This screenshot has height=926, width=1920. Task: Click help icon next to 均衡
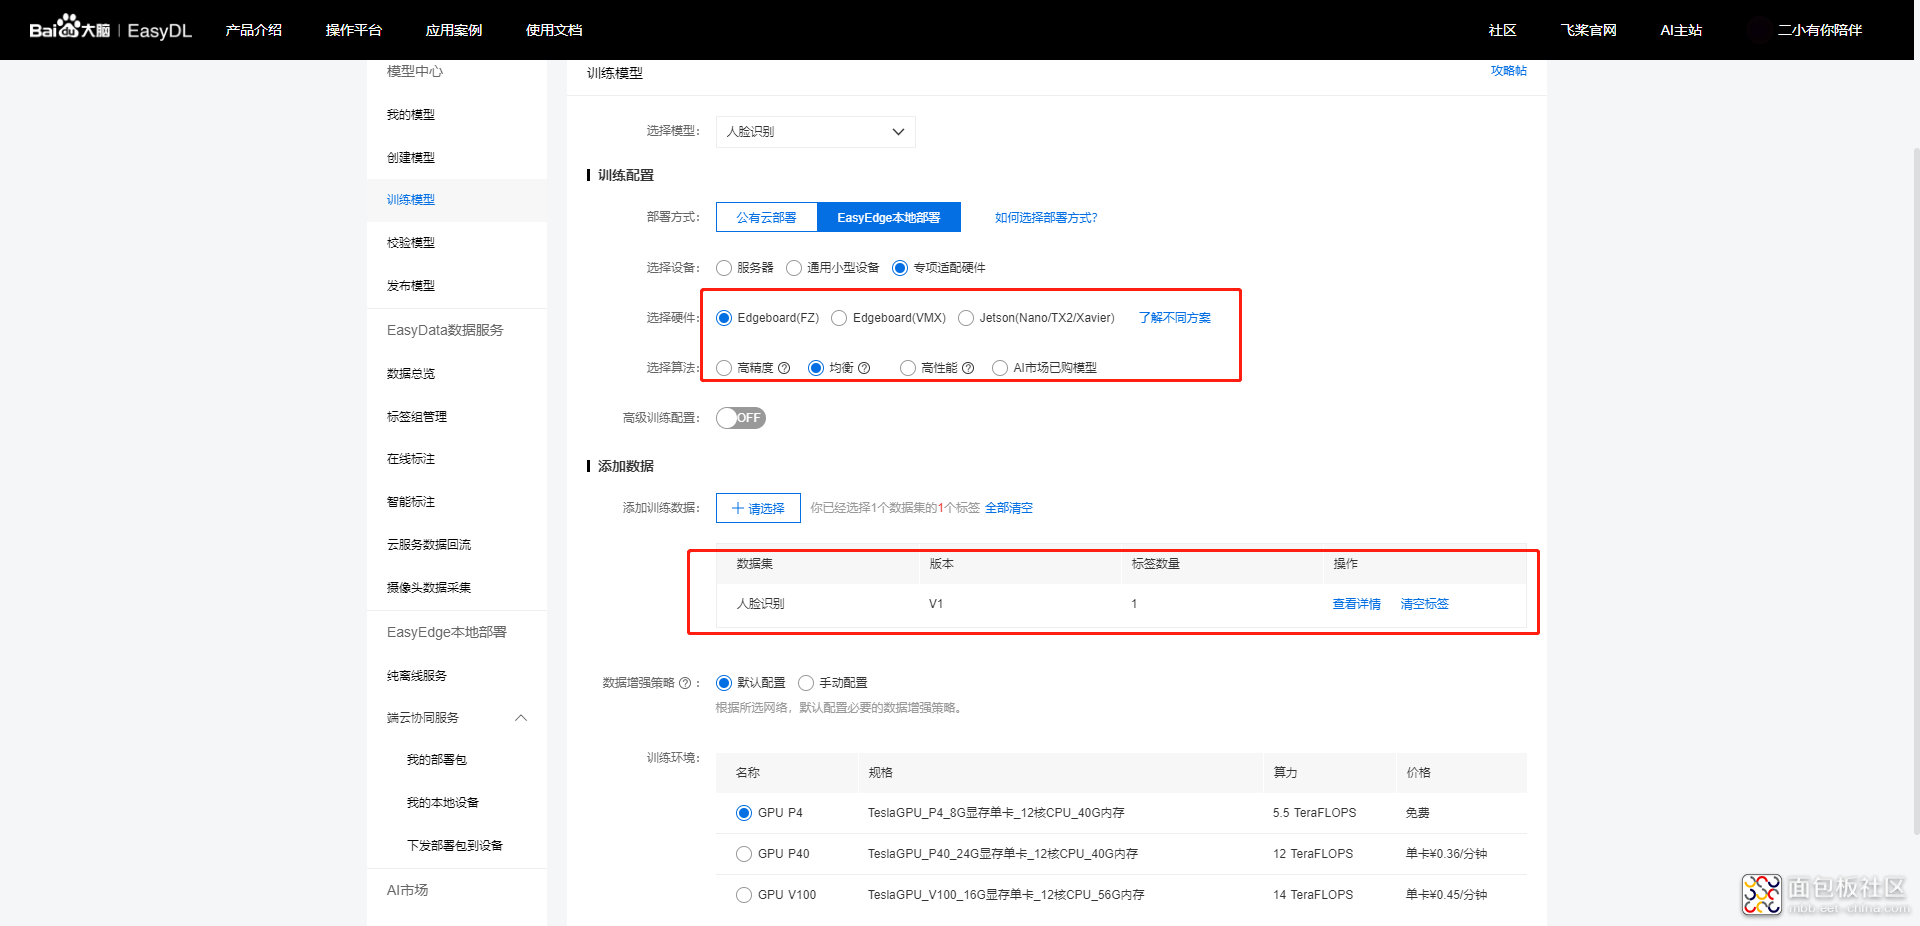[x=864, y=368]
